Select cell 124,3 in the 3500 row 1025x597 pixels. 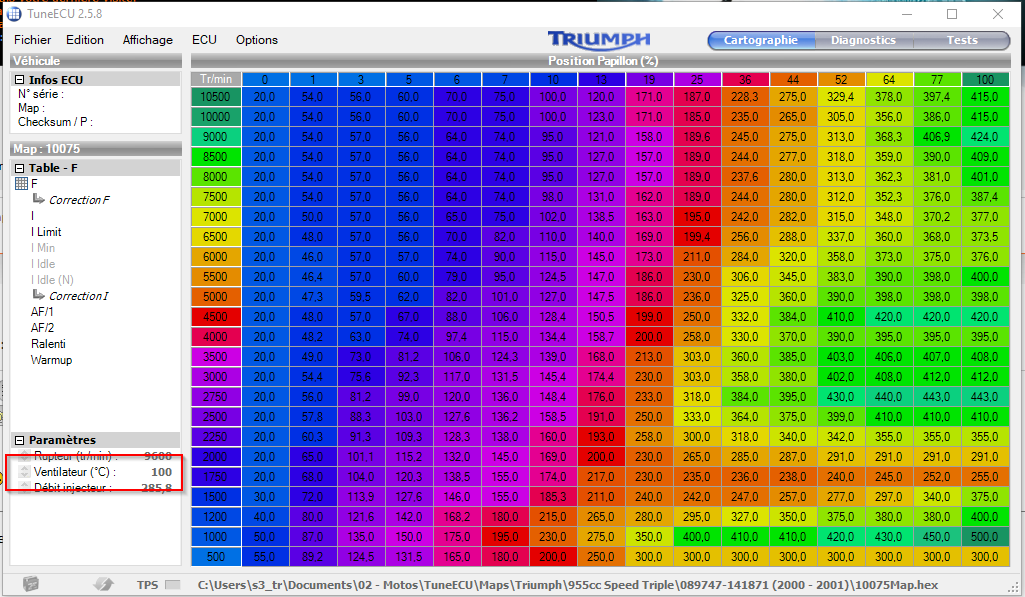(505, 357)
